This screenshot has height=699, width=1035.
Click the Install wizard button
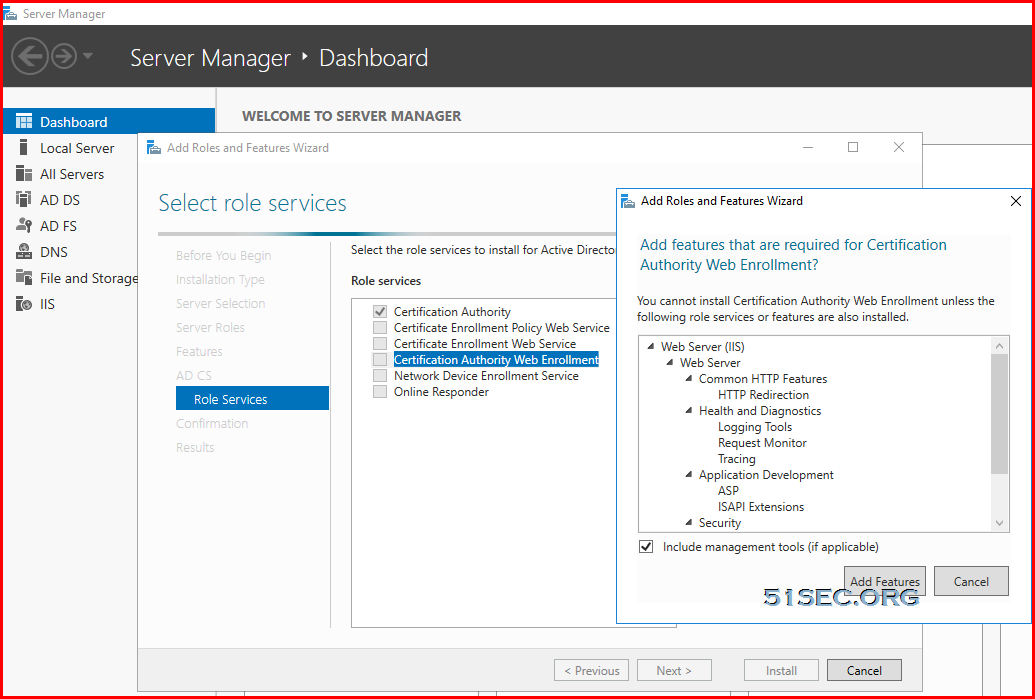tap(782, 670)
